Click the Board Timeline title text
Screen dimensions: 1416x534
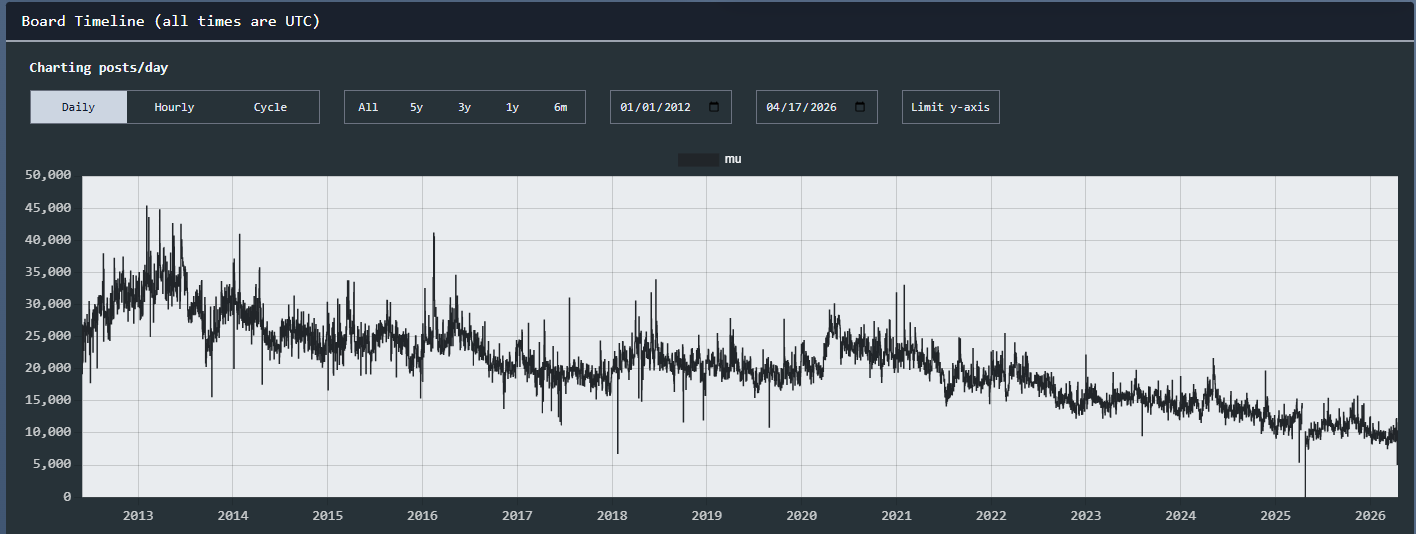point(170,21)
